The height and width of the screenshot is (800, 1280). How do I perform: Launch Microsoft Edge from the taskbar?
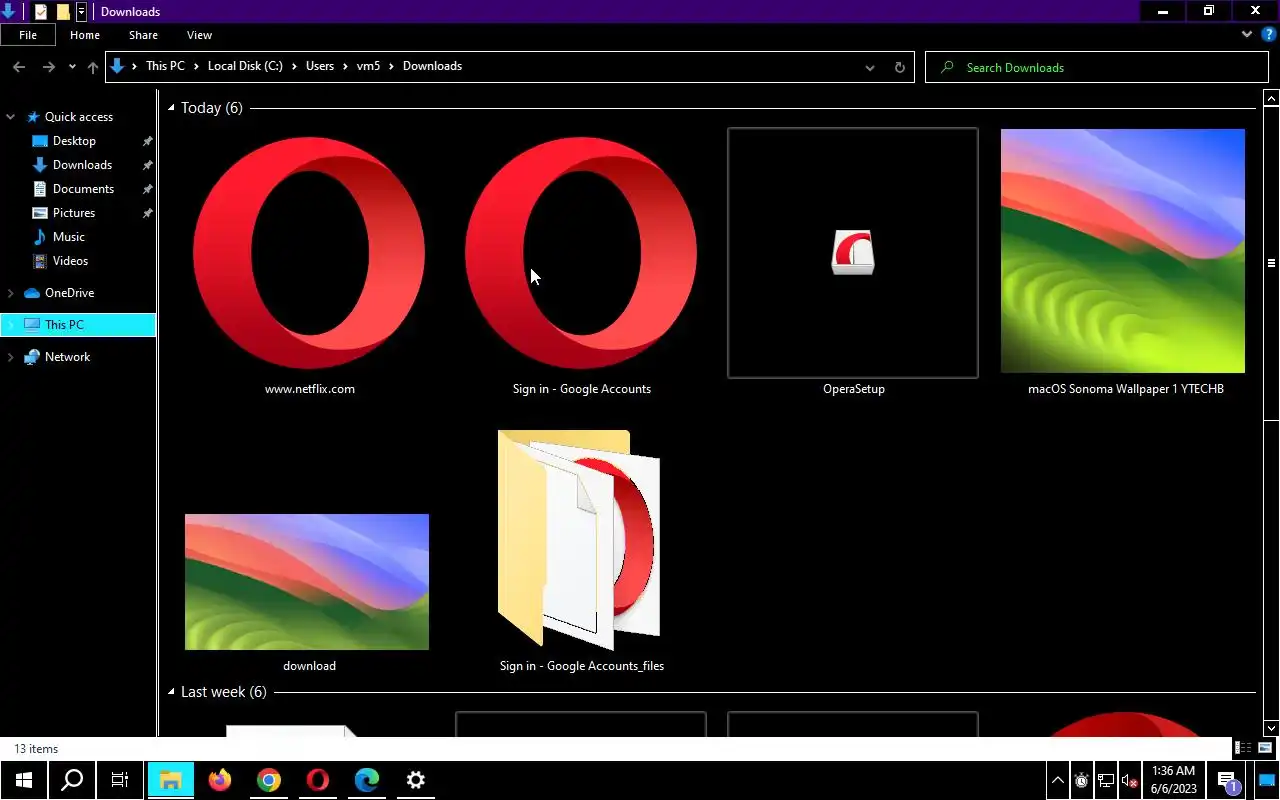click(367, 780)
